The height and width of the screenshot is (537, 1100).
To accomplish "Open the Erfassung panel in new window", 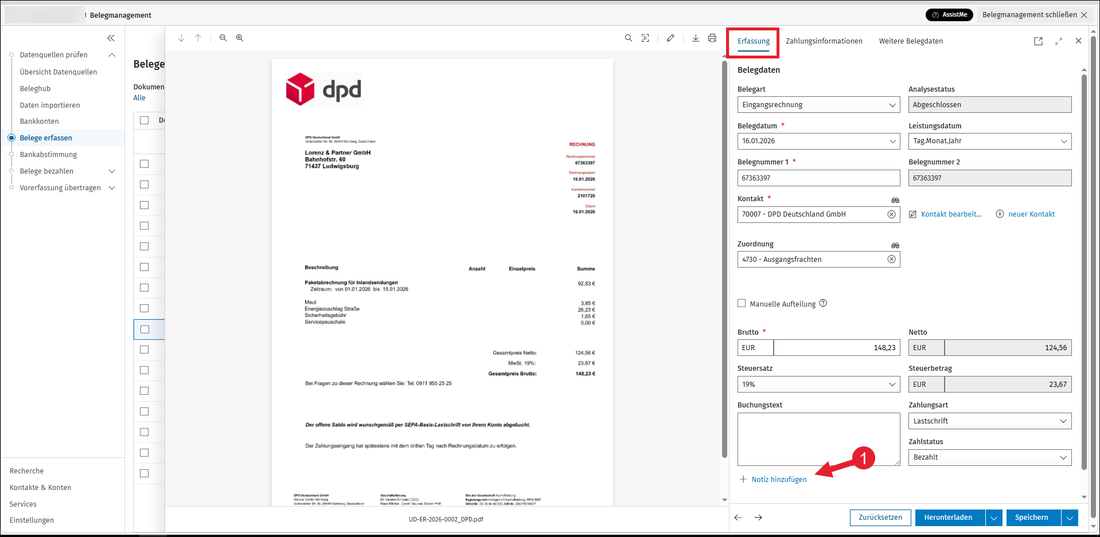I will [x=1038, y=41].
